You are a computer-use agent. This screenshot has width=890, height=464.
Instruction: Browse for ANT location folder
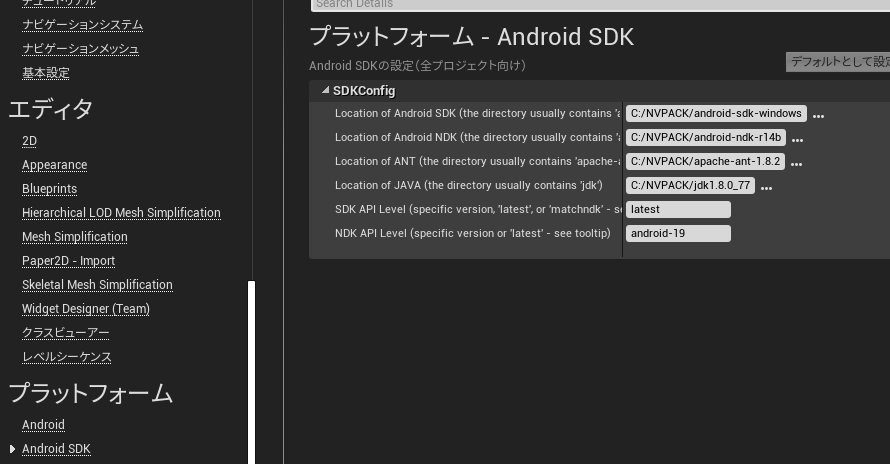pos(796,163)
